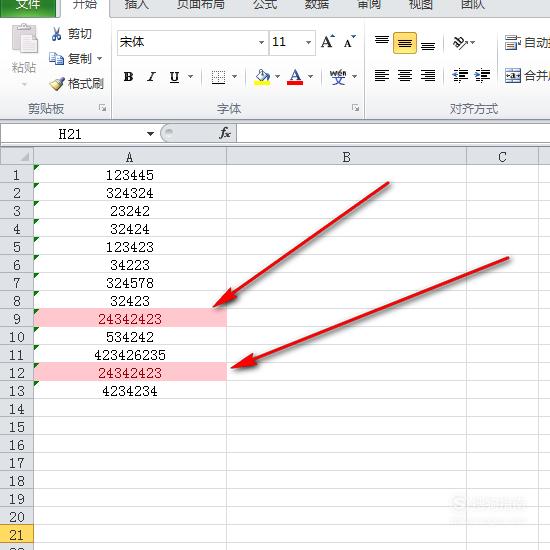Click the select-all corner triangle
This screenshot has width=550, height=550.
coord(17,156)
